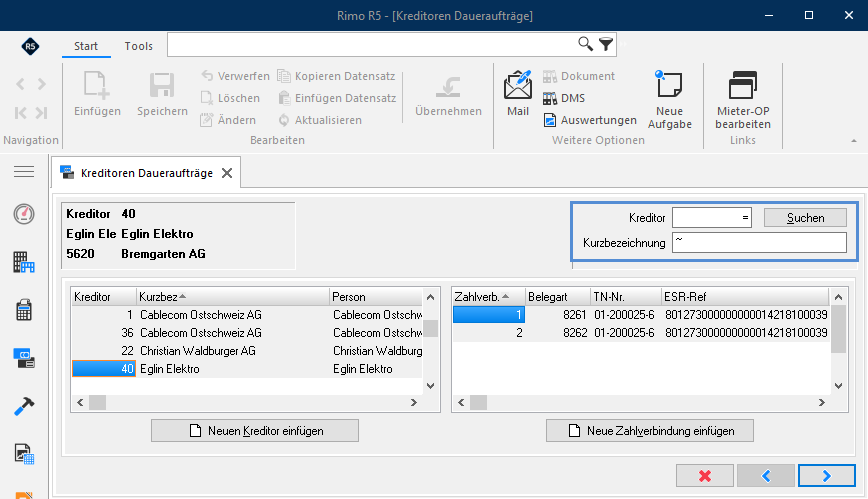Click the Rimo R5 application logo

pyautogui.click(x=30, y=46)
